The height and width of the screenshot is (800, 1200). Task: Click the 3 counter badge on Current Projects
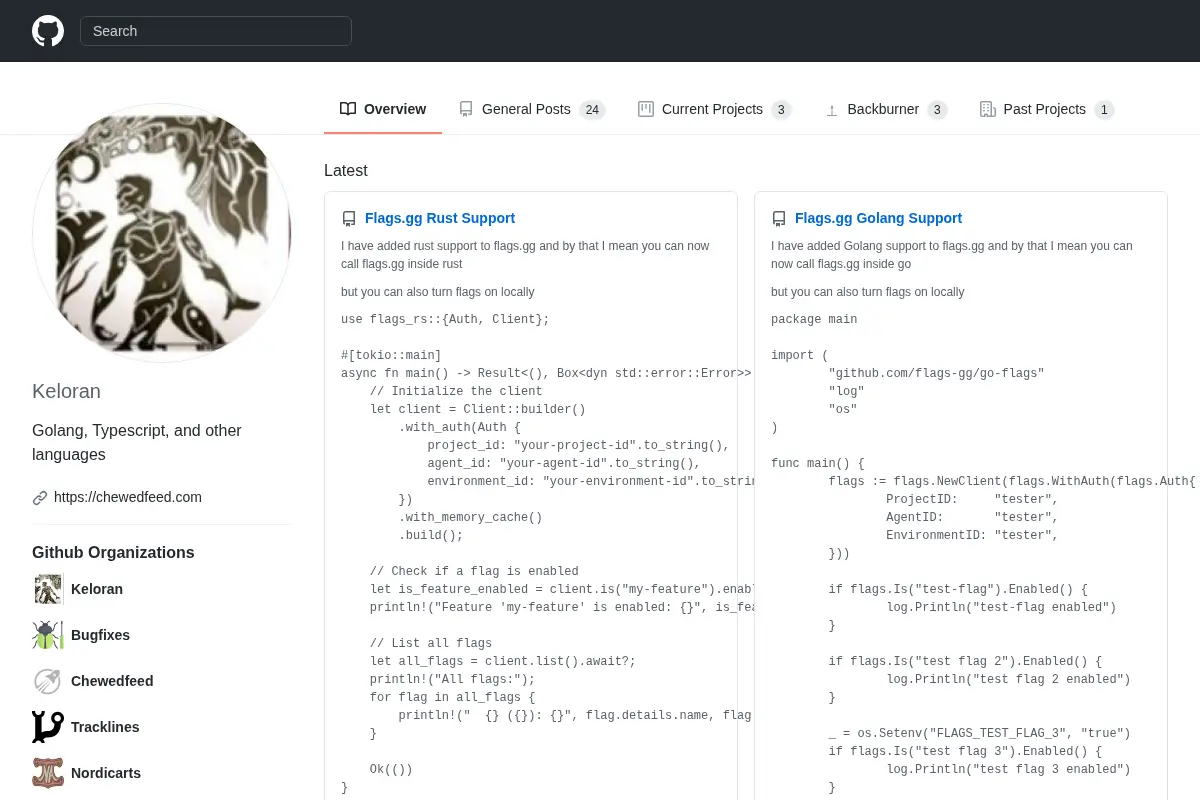(781, 110)
